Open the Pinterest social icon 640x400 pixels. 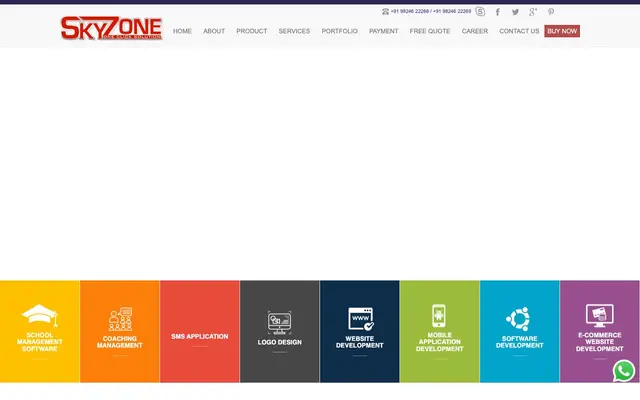551,12
